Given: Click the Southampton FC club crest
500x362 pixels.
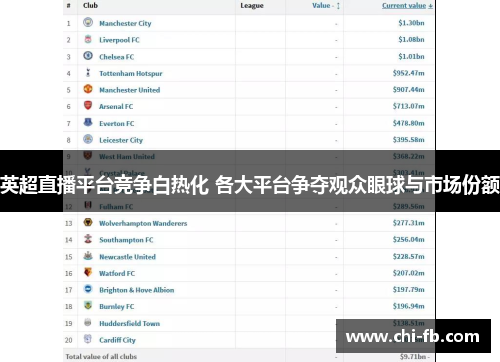Looking at the screenshot, I should pos(88,239).
